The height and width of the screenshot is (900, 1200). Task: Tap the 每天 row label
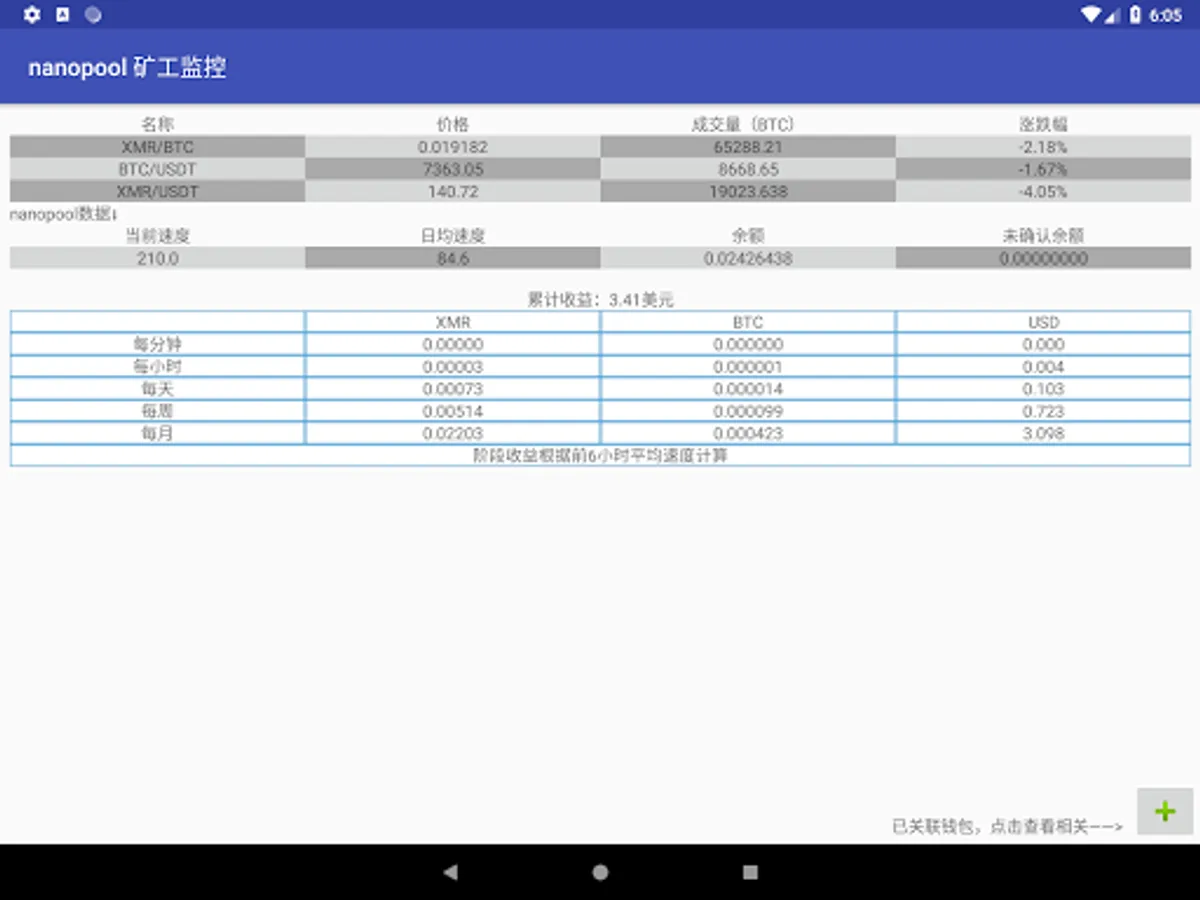(x=157, y=388)
